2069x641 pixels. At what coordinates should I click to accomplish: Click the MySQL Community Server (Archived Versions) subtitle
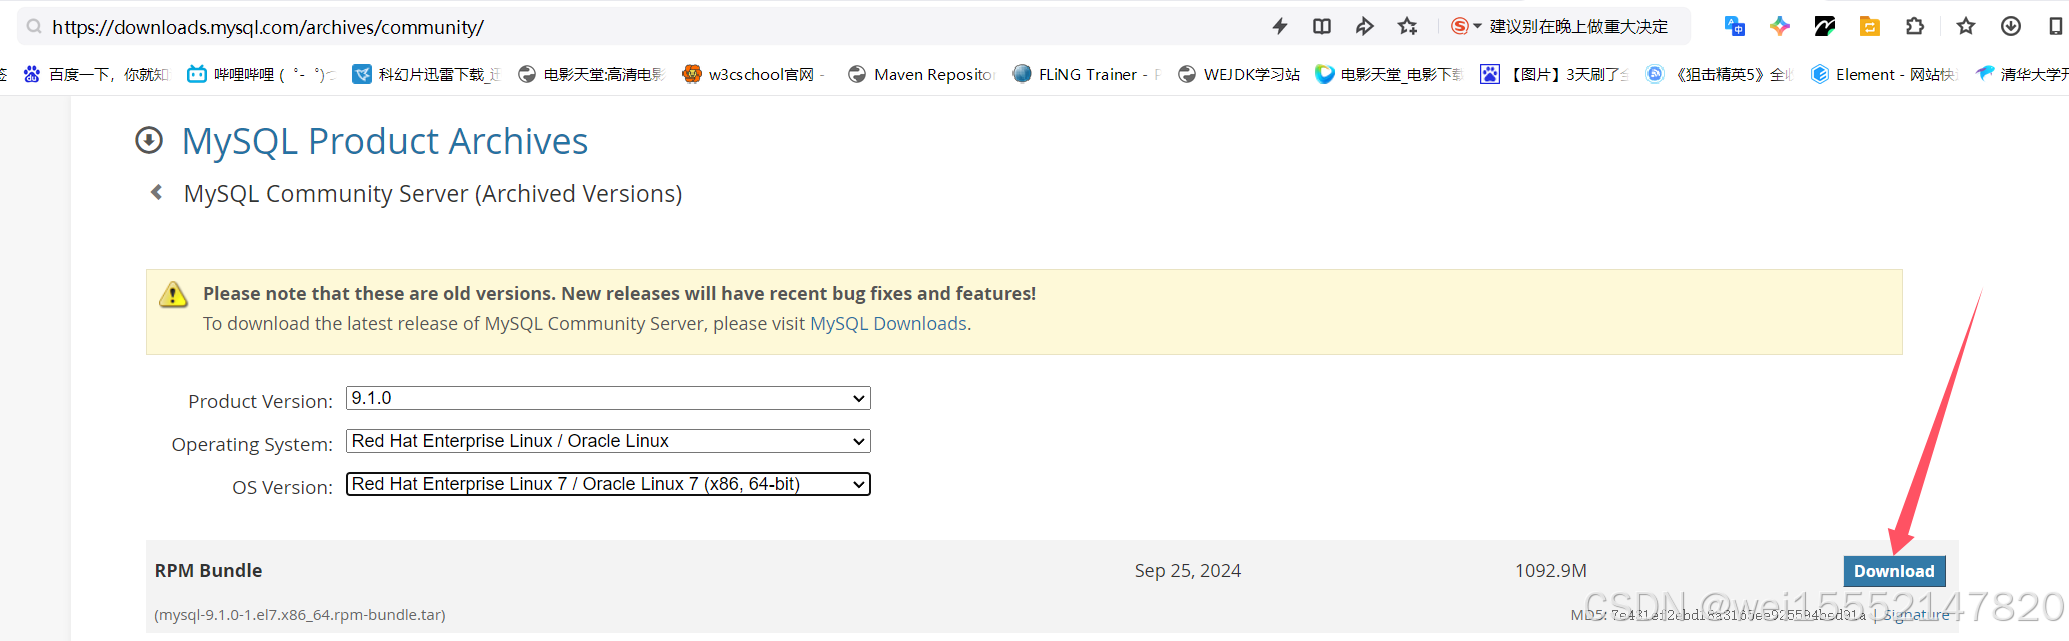tap(433, 193)
